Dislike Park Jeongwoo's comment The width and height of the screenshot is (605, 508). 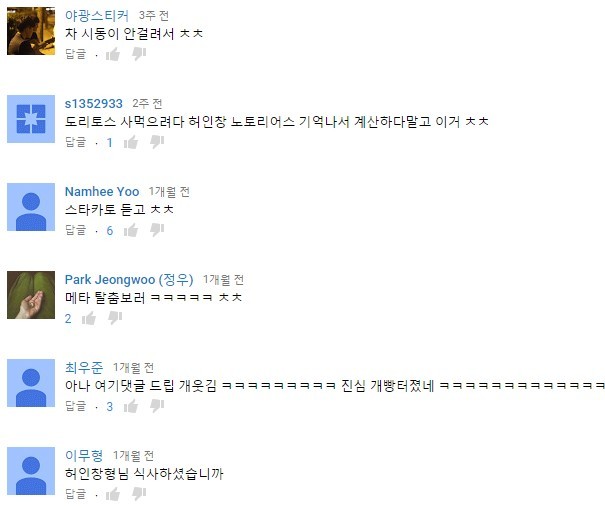click(x=115, y=319)
